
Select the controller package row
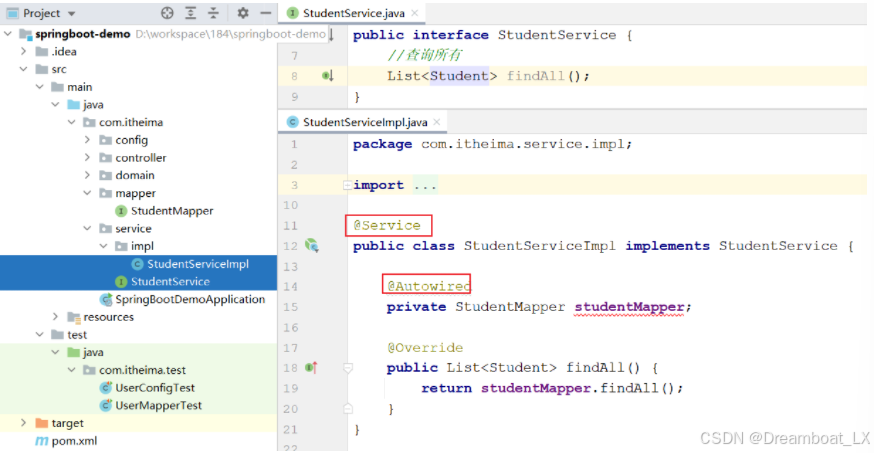point(138,158)
